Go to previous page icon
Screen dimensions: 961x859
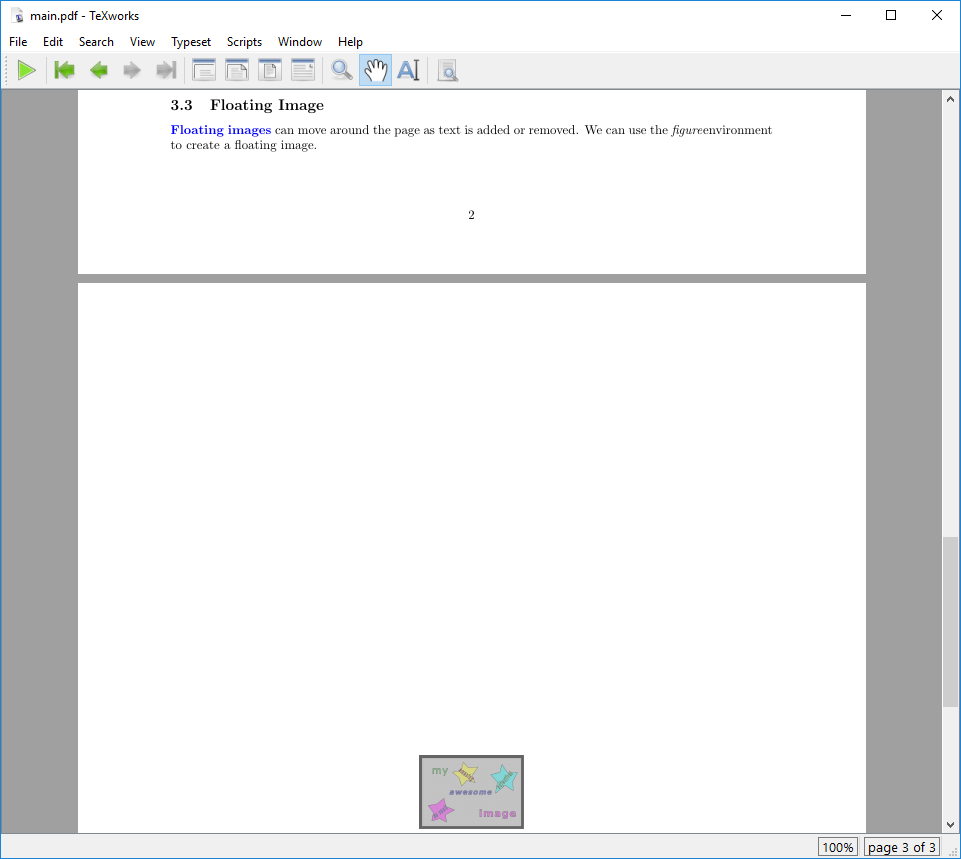click(98, 70)
